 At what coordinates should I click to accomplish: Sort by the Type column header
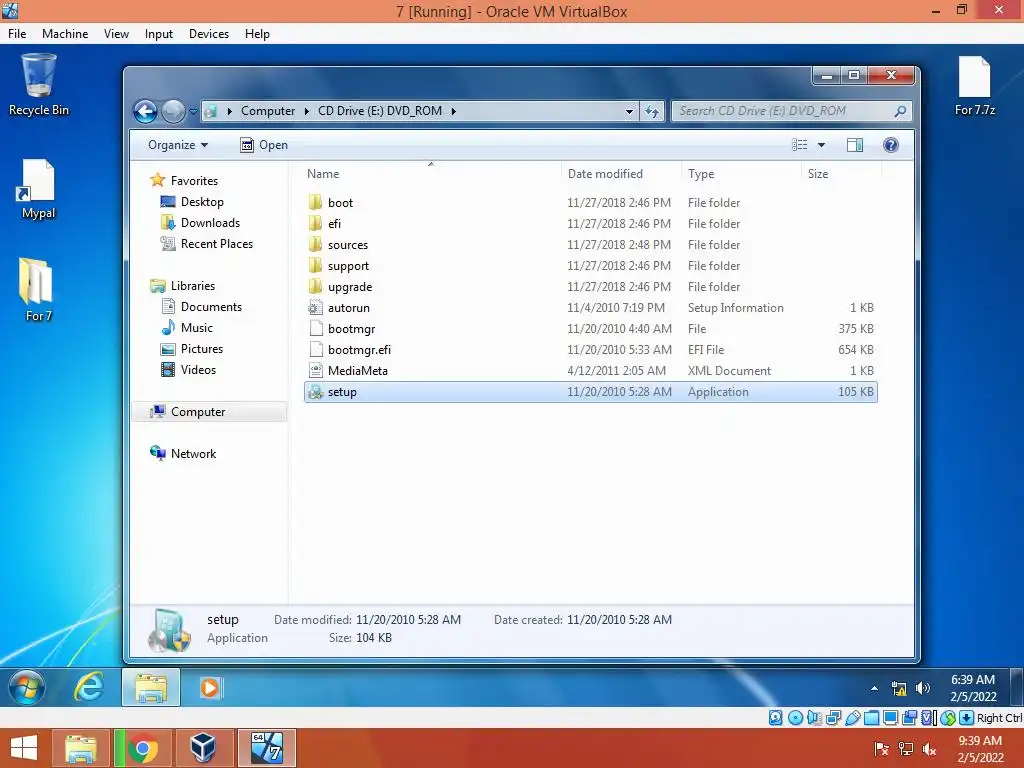click(x=741, y=174)
